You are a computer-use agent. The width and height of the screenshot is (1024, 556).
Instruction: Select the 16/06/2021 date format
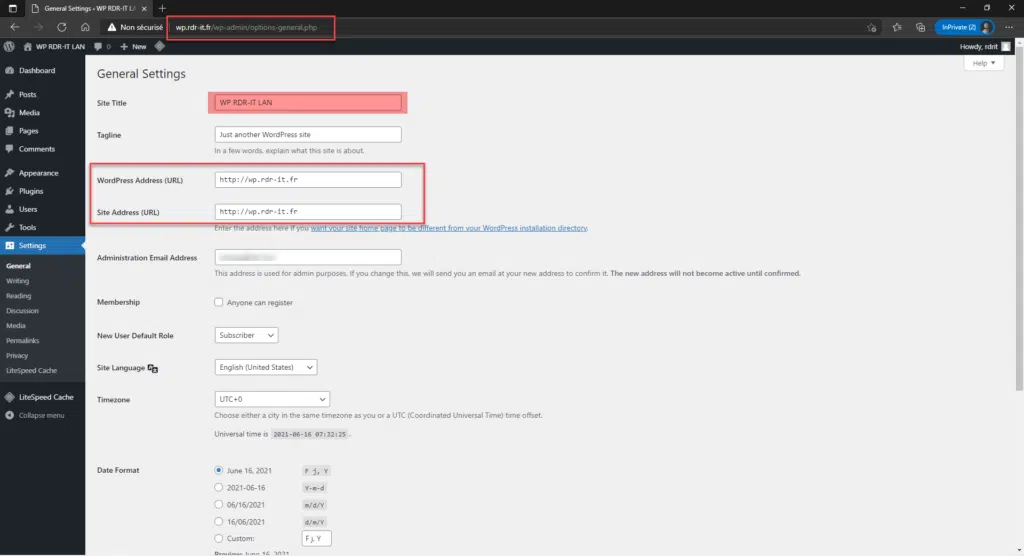219,521
